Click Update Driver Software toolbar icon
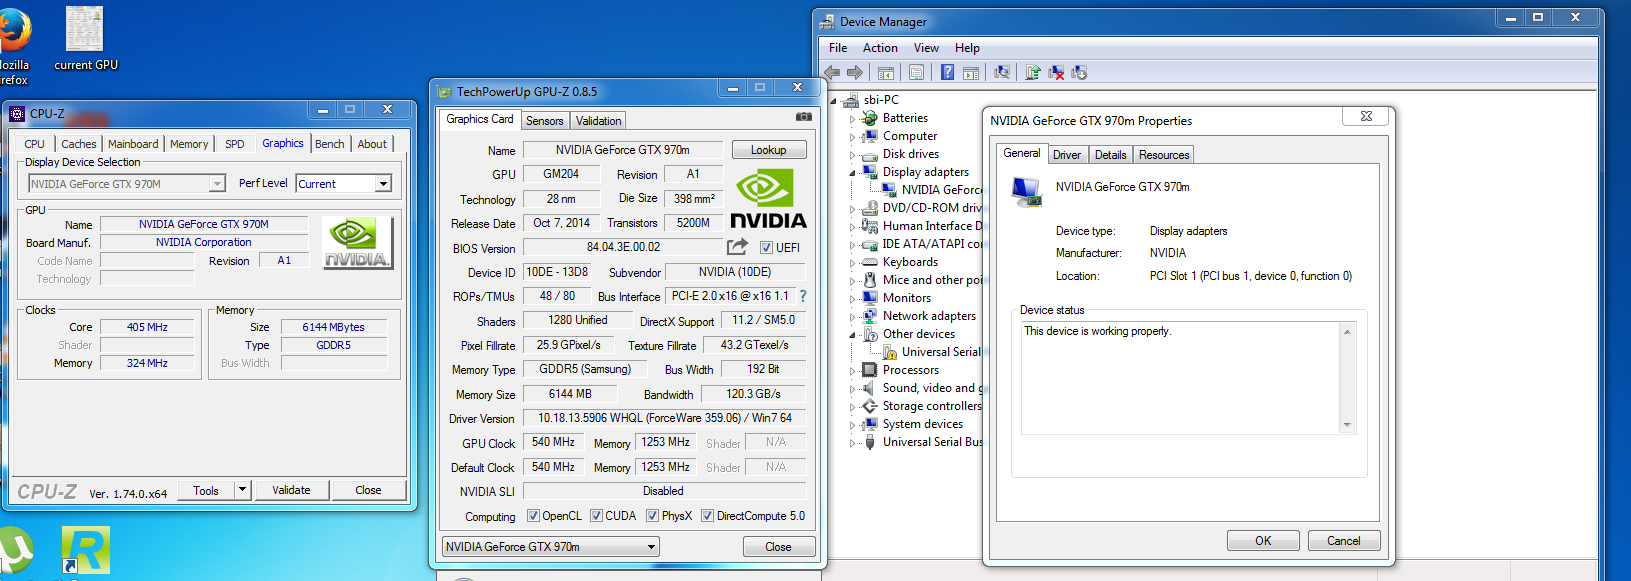The width and height of the screenshot is (1631, 581). tap(1033, 72)
